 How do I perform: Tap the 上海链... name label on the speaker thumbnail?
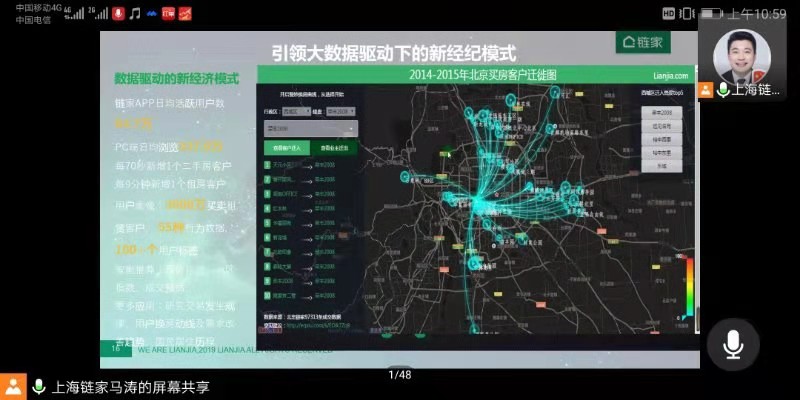[x=756, y=90]
